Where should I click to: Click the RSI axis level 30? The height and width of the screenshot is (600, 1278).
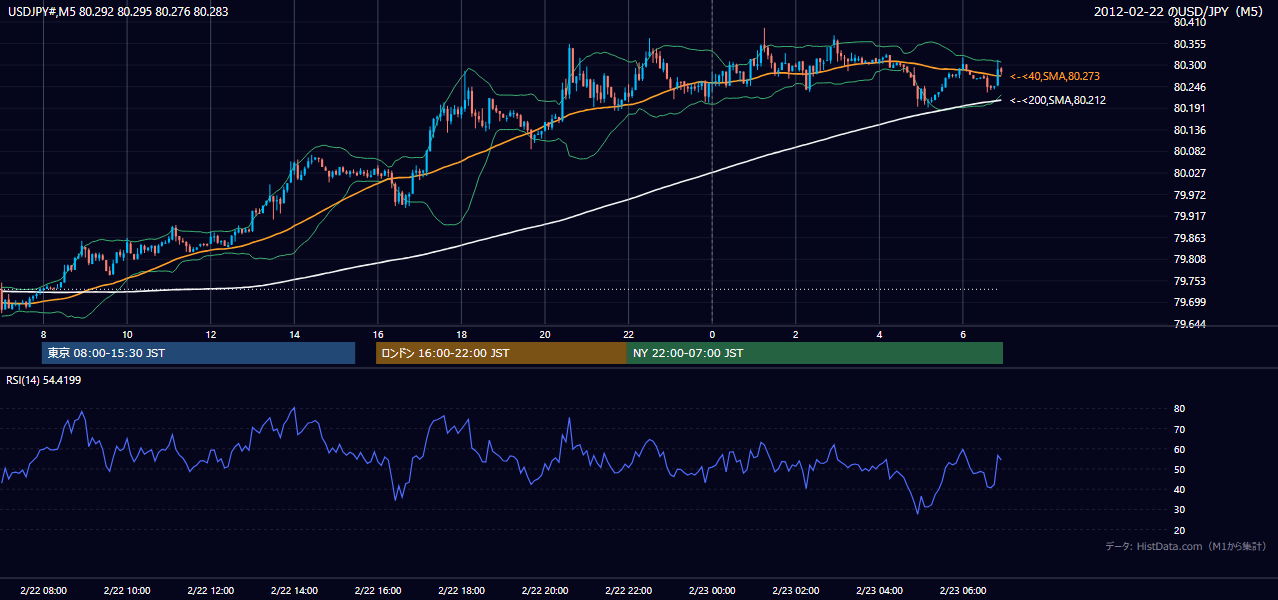pos(1179,510)
